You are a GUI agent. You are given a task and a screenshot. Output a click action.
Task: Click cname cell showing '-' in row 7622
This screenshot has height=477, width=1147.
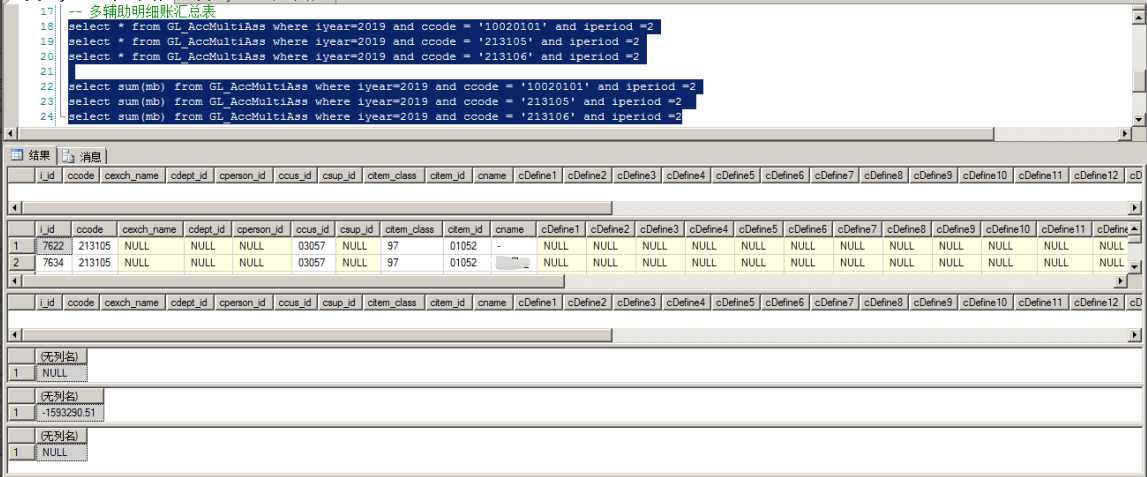coord(513,247)
